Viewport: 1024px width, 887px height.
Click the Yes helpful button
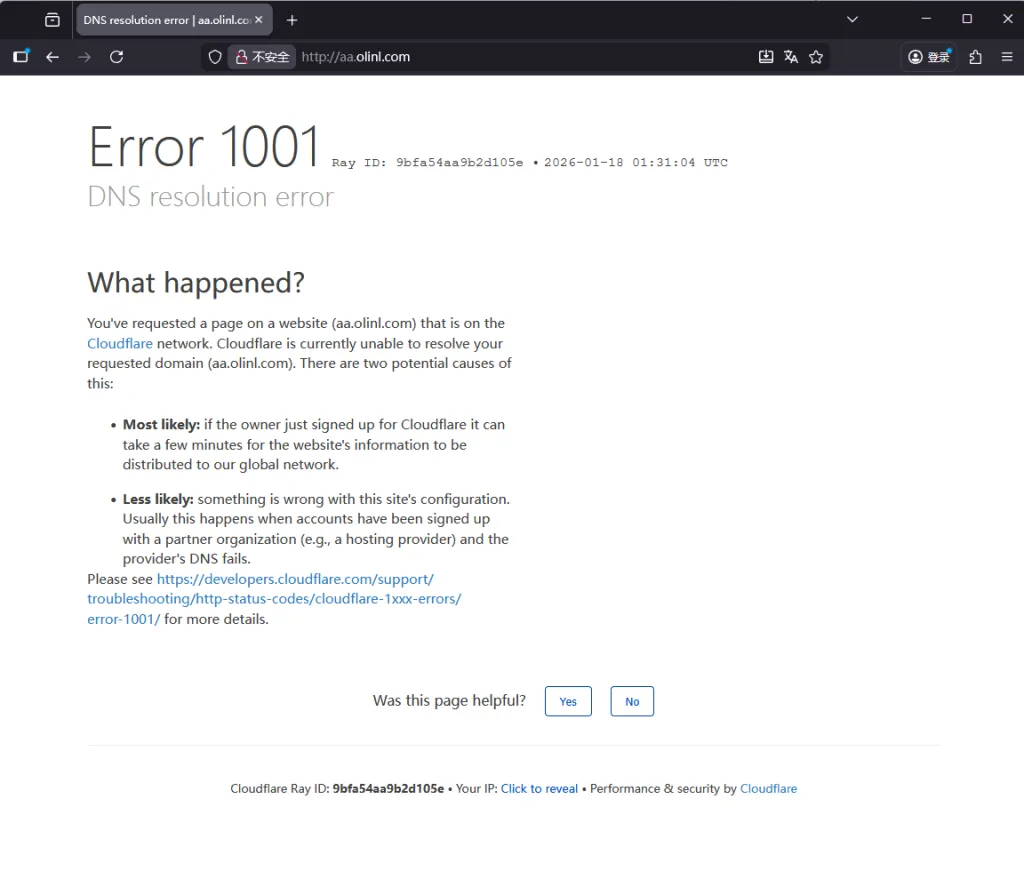pos(568,701)
